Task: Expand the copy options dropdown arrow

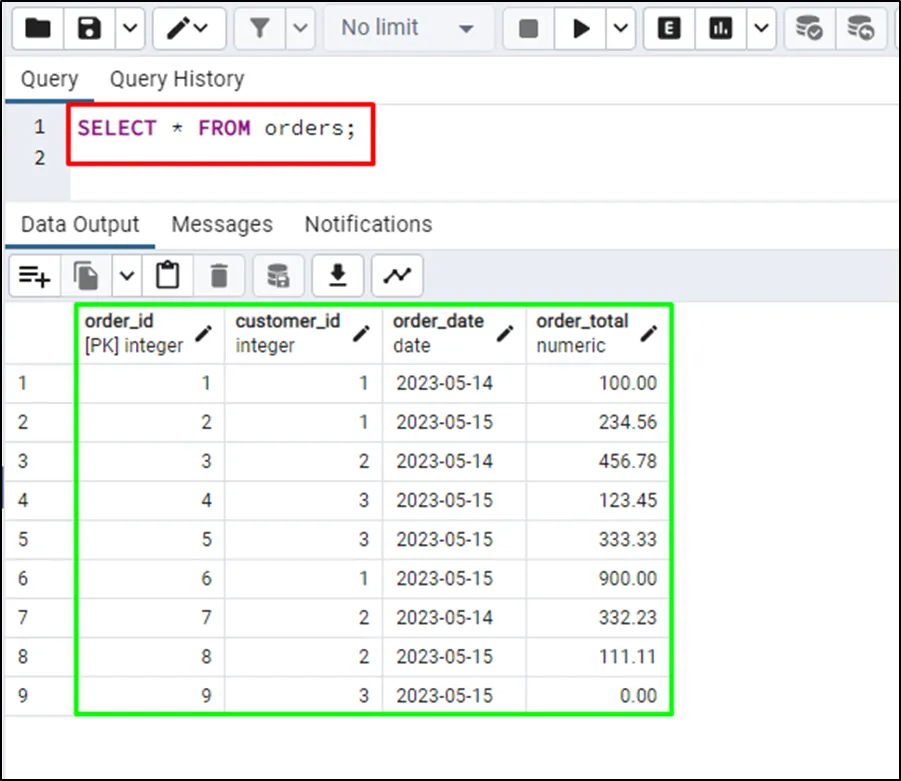Action: coord(127,275)
